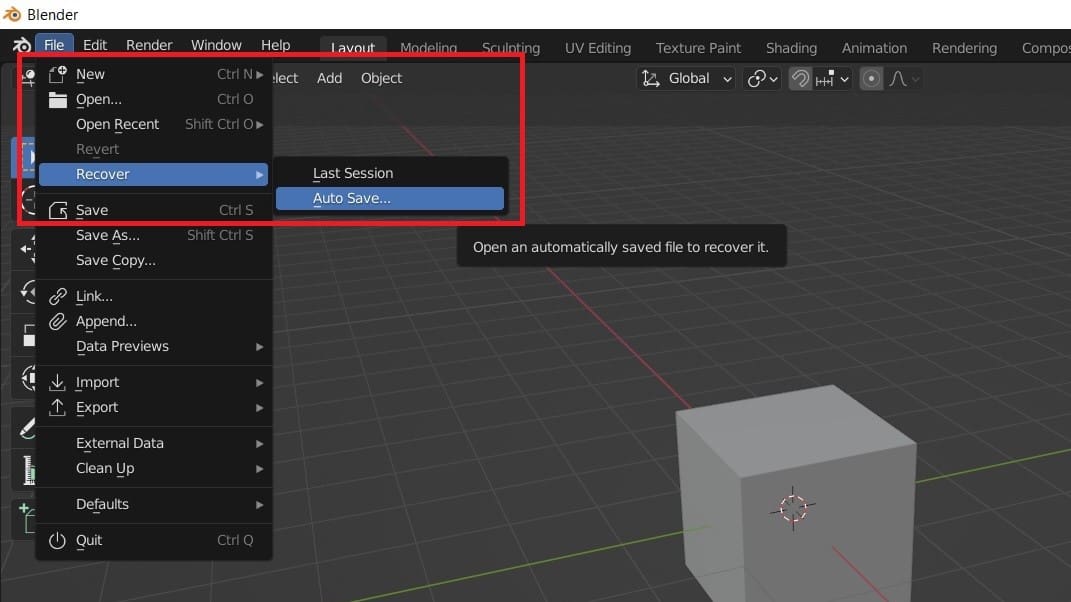1071x602 pixels.
Task: Click the Blender logo menu icon
Action: coord(21,45)
